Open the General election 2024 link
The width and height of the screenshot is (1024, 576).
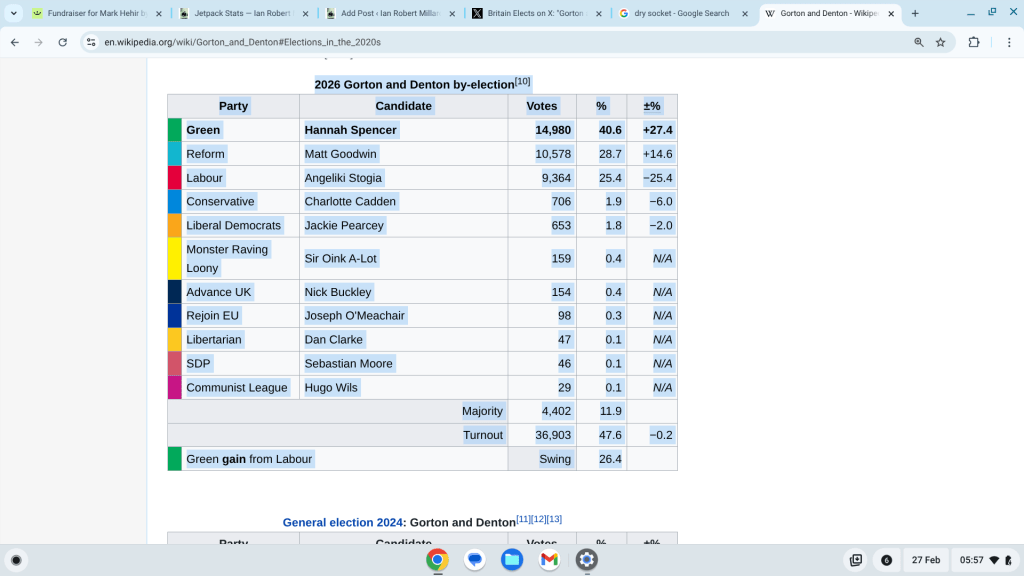(342, 522)
